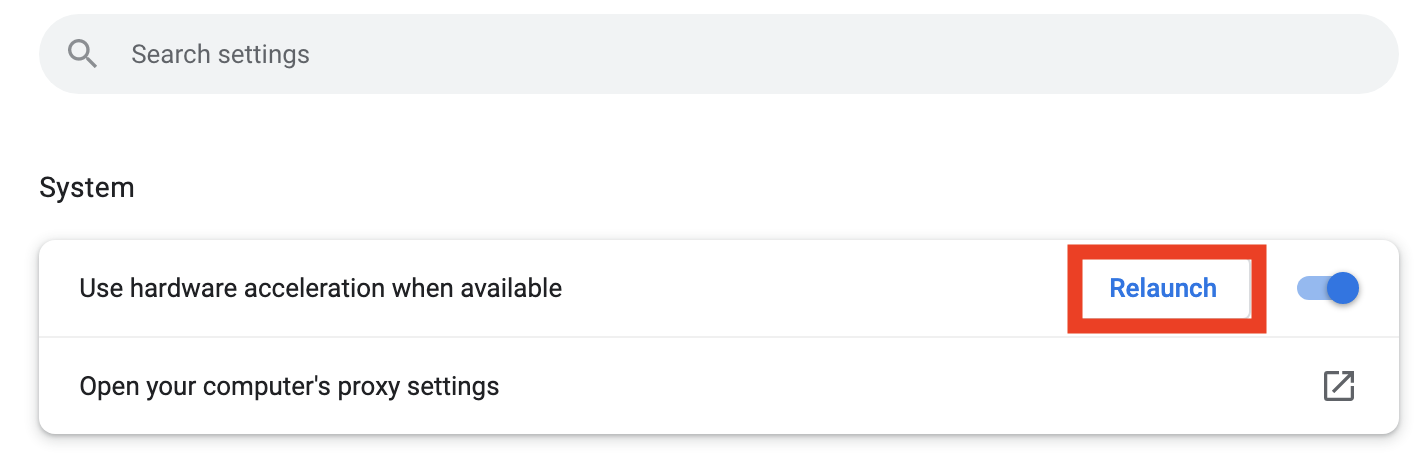1426x468 pixels.
Task: Open the proxy settings open-in-new-window icon
Action: [x=1338, y=386]
